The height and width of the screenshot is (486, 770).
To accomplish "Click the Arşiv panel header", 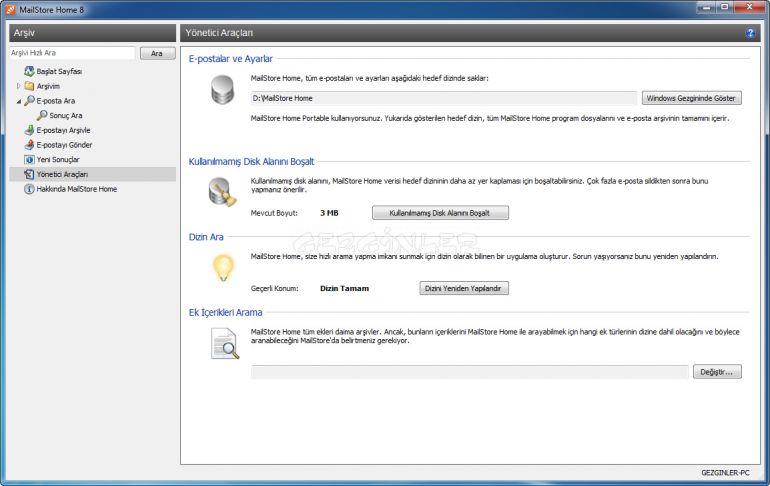I will tap(92, 33).
